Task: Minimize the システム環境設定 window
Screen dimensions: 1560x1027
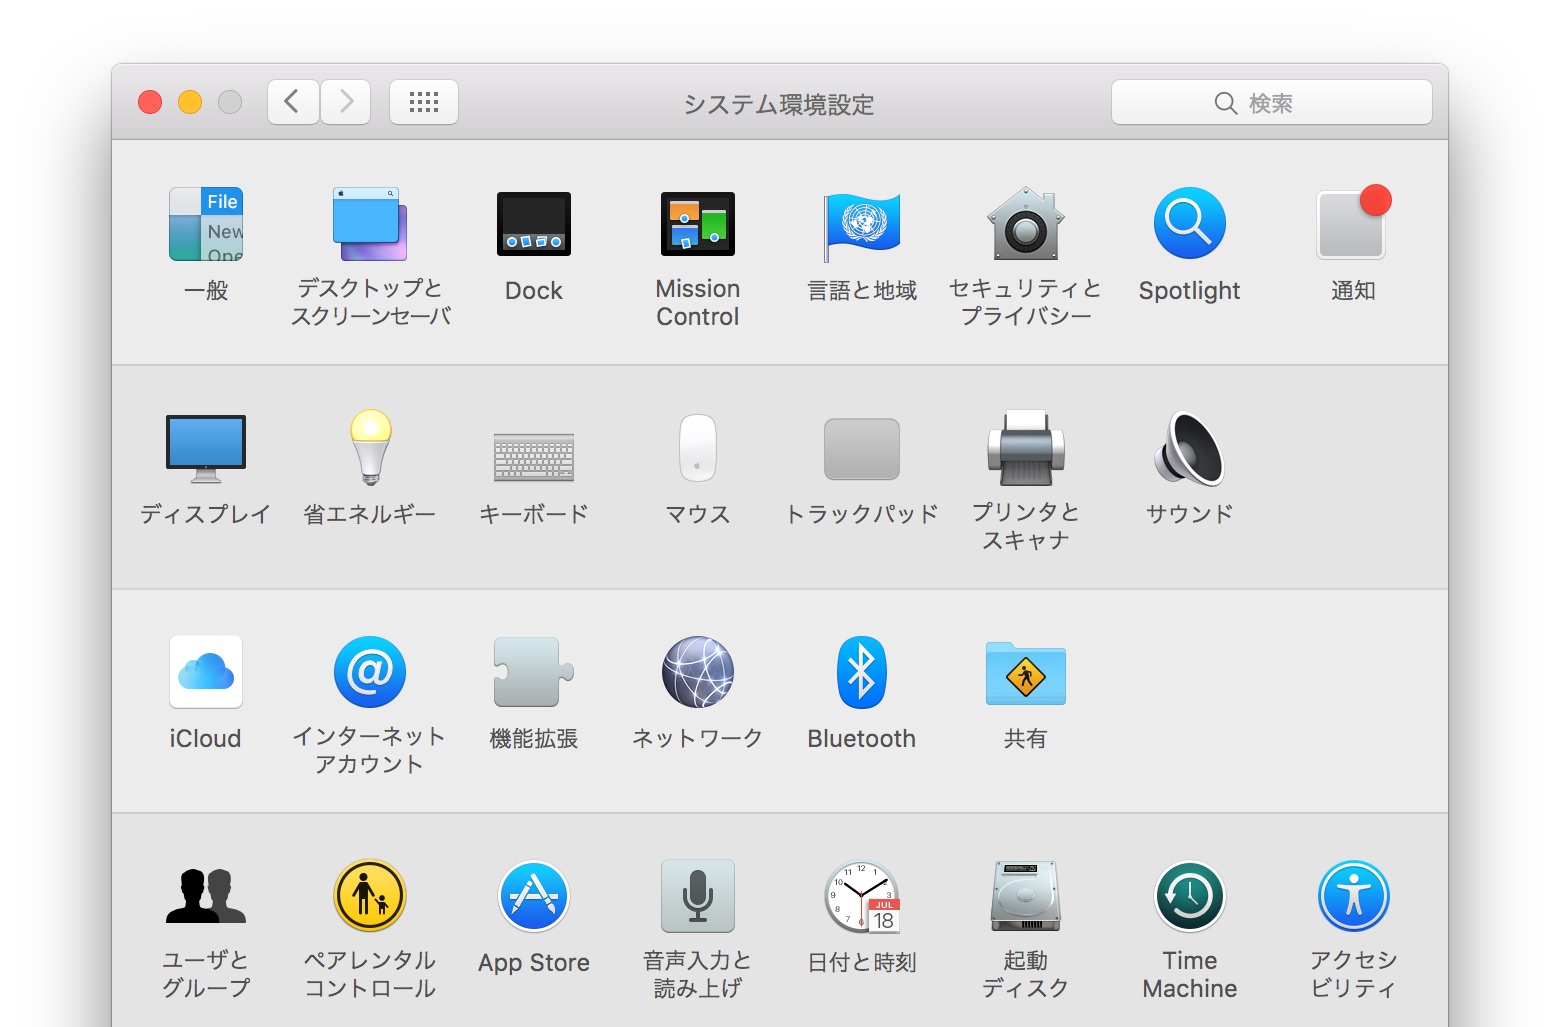Action: pos(190,102)
